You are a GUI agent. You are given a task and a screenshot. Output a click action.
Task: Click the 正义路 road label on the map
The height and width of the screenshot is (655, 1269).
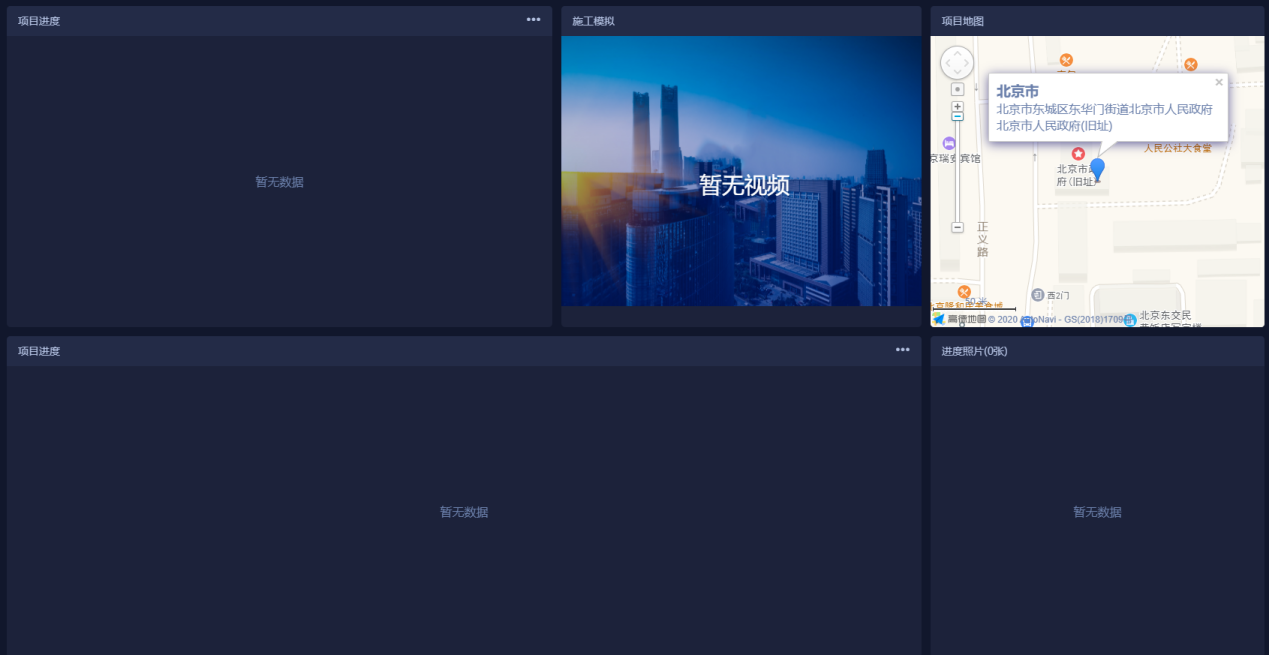(982, 239)
